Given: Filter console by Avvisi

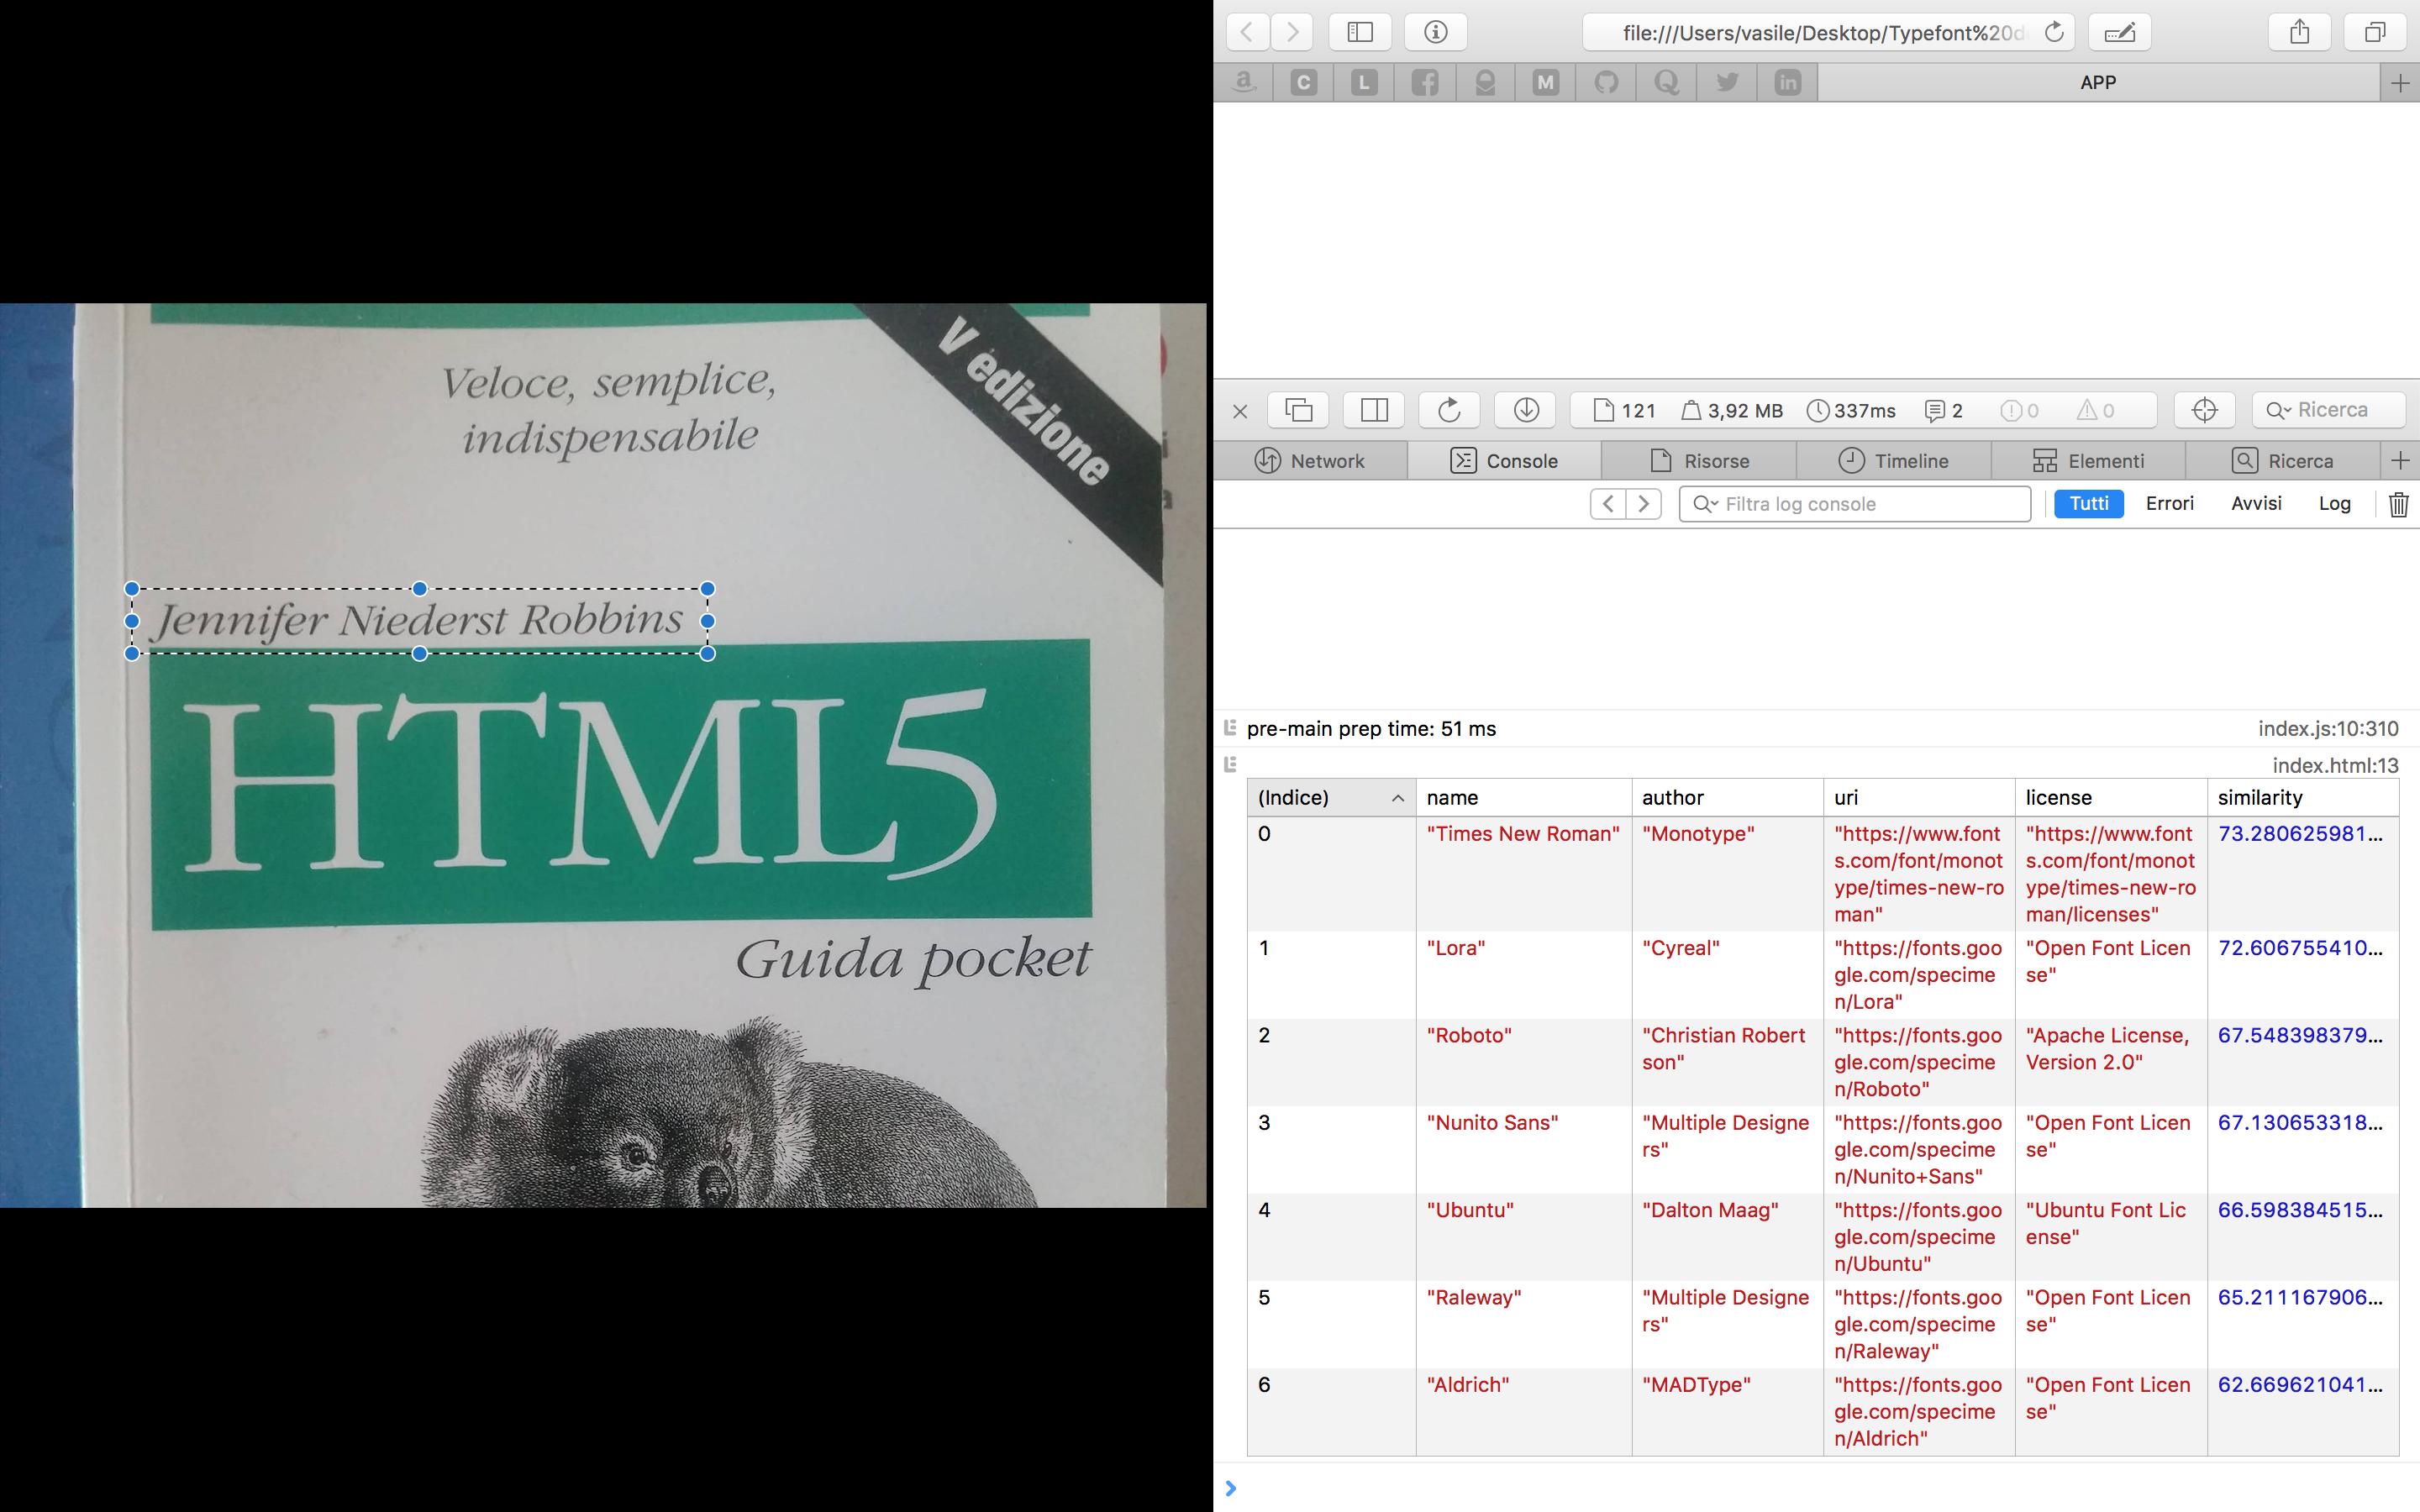Looking at the screenshot, I should [x=2256, y=504].
